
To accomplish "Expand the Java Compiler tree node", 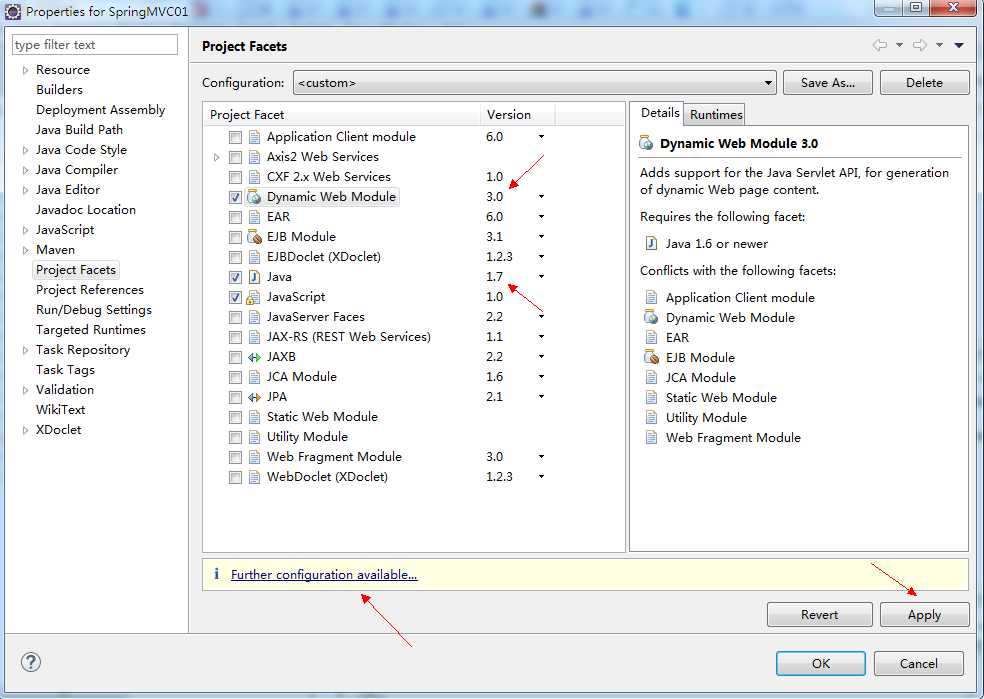I will (25, 170).
